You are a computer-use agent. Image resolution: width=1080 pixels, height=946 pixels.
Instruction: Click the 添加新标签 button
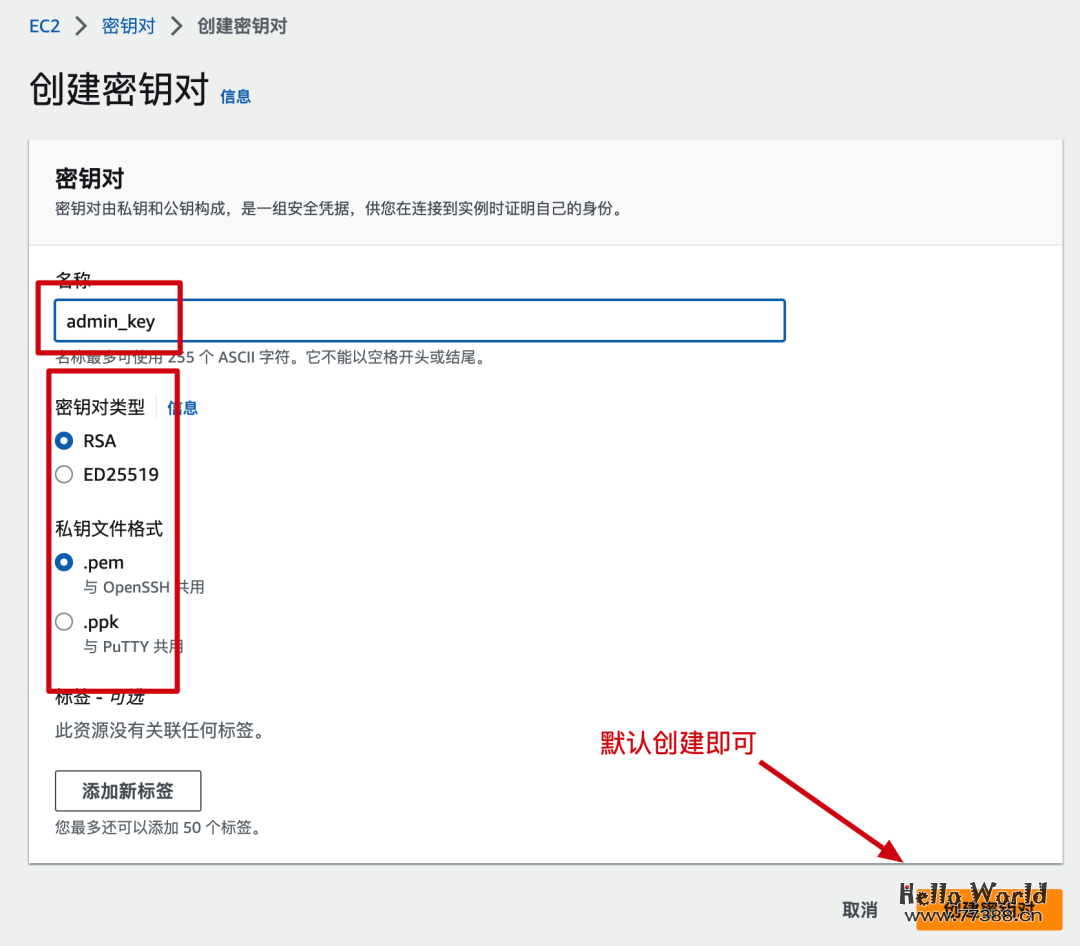127,790
